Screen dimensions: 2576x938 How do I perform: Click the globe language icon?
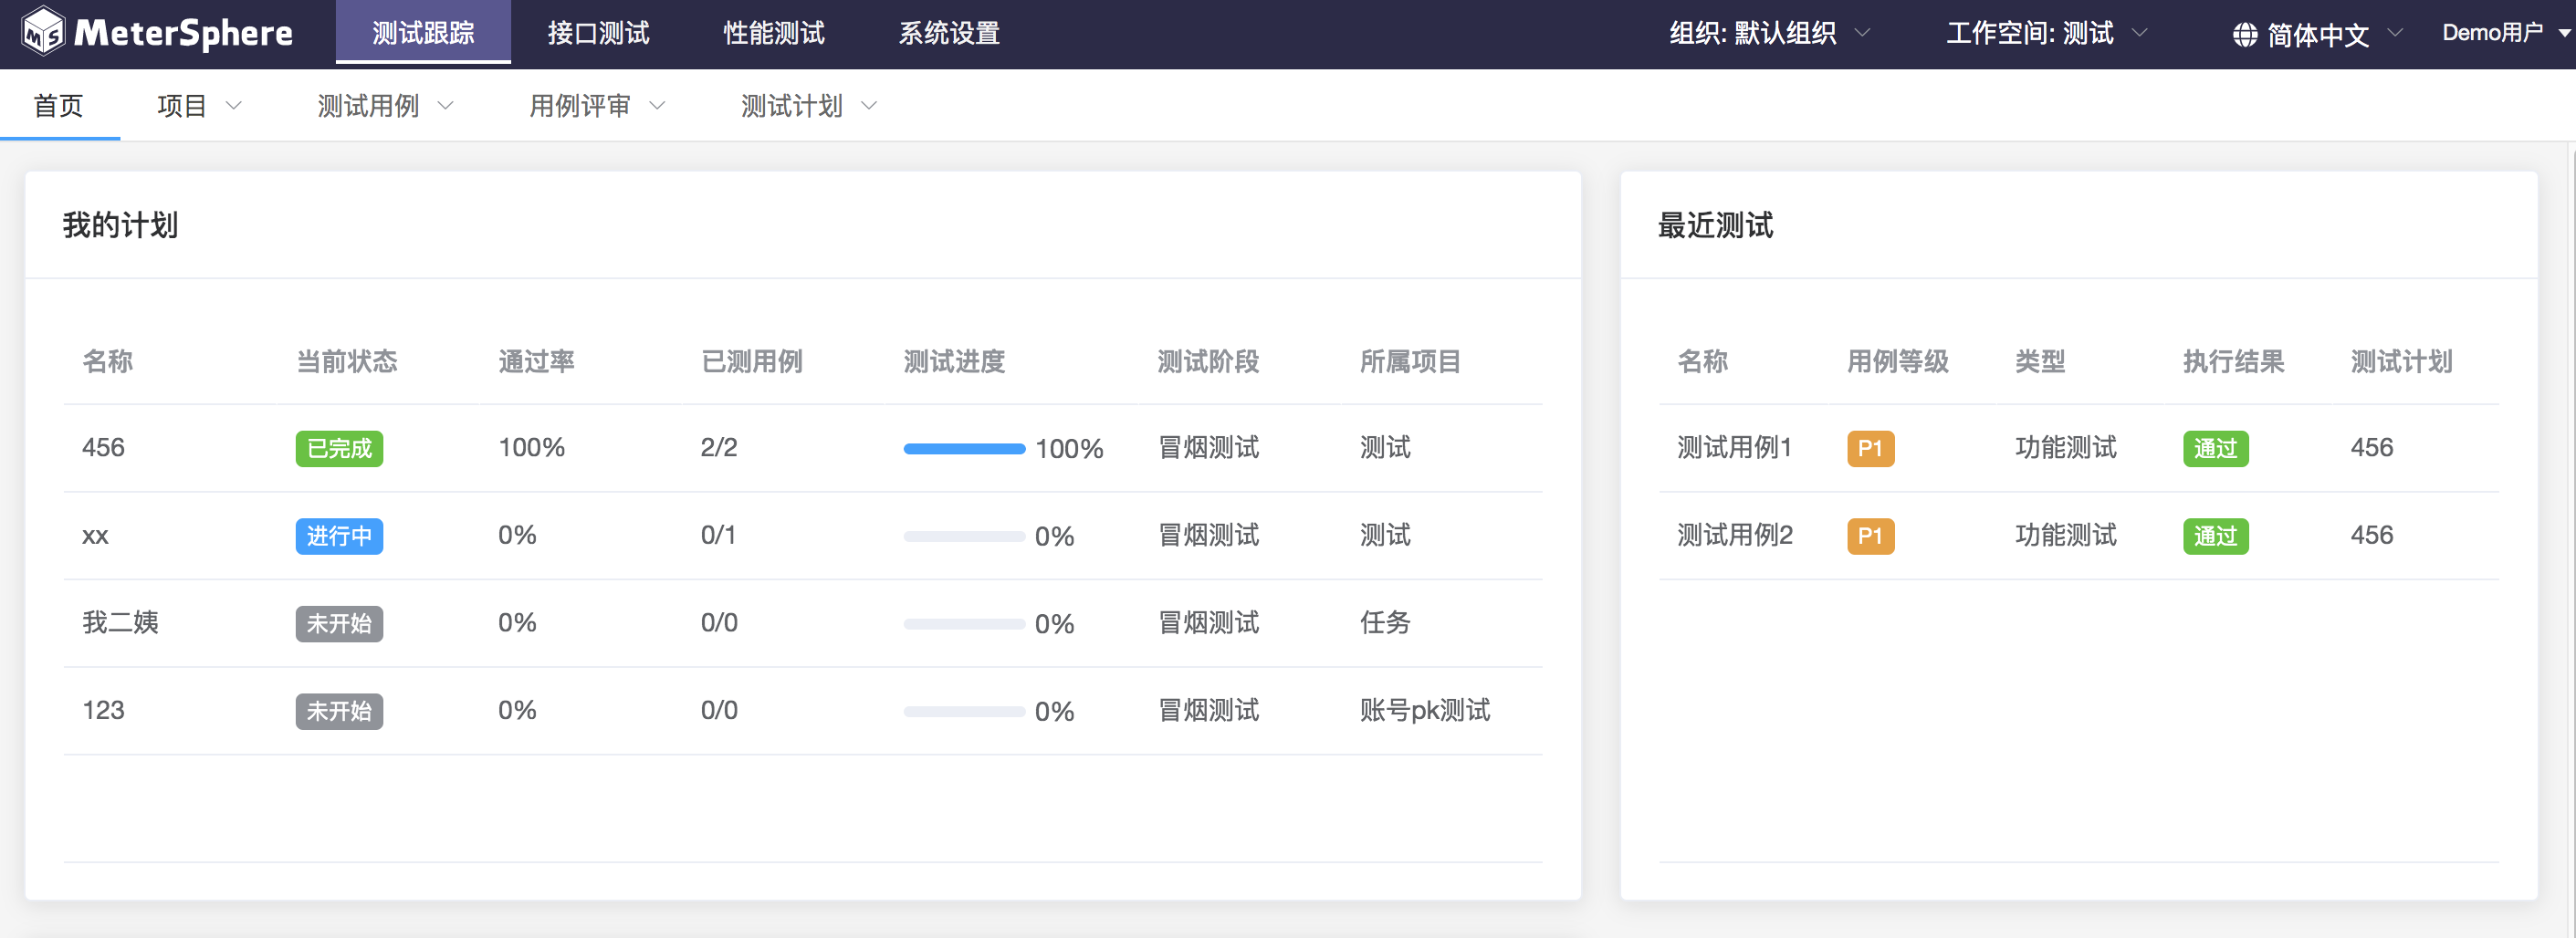point(2244,35)
